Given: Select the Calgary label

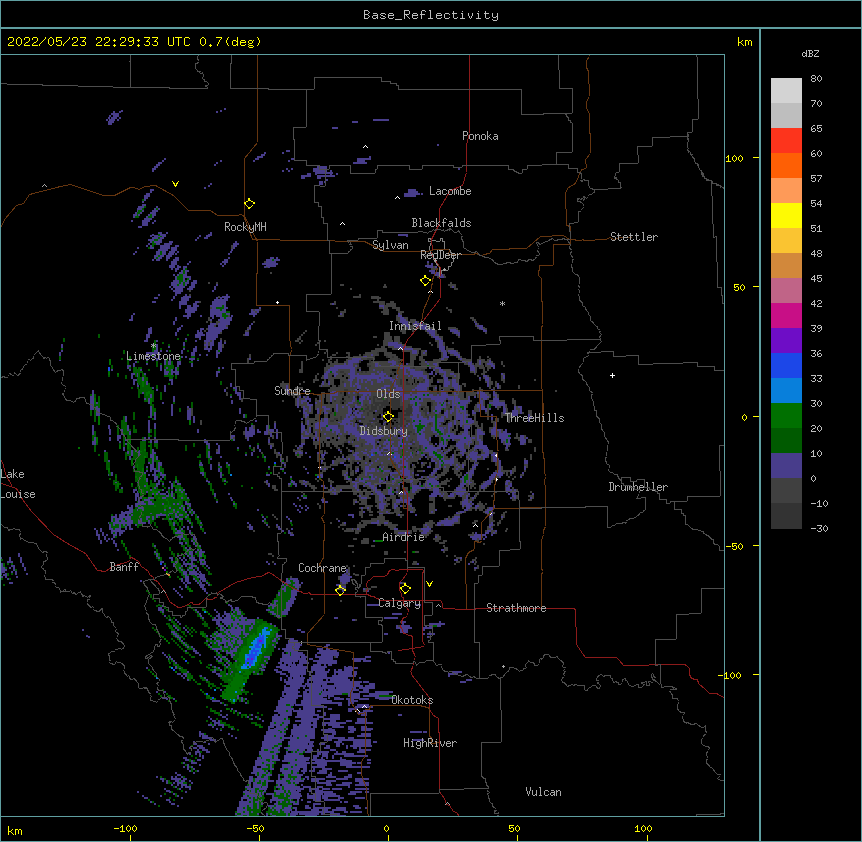Looking at the screenshot, I should [x=400, y=603].
